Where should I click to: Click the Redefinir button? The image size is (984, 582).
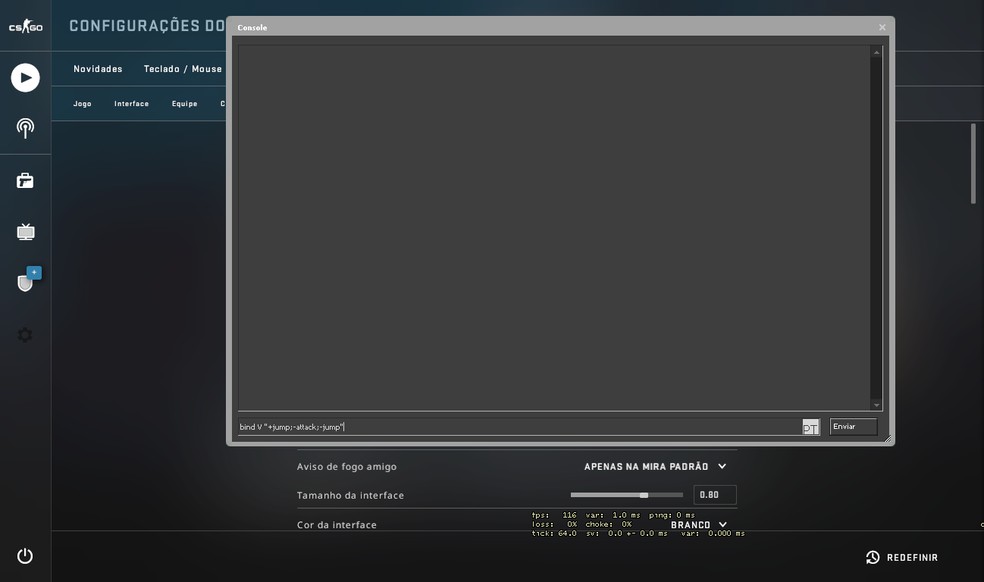point(902,557)
